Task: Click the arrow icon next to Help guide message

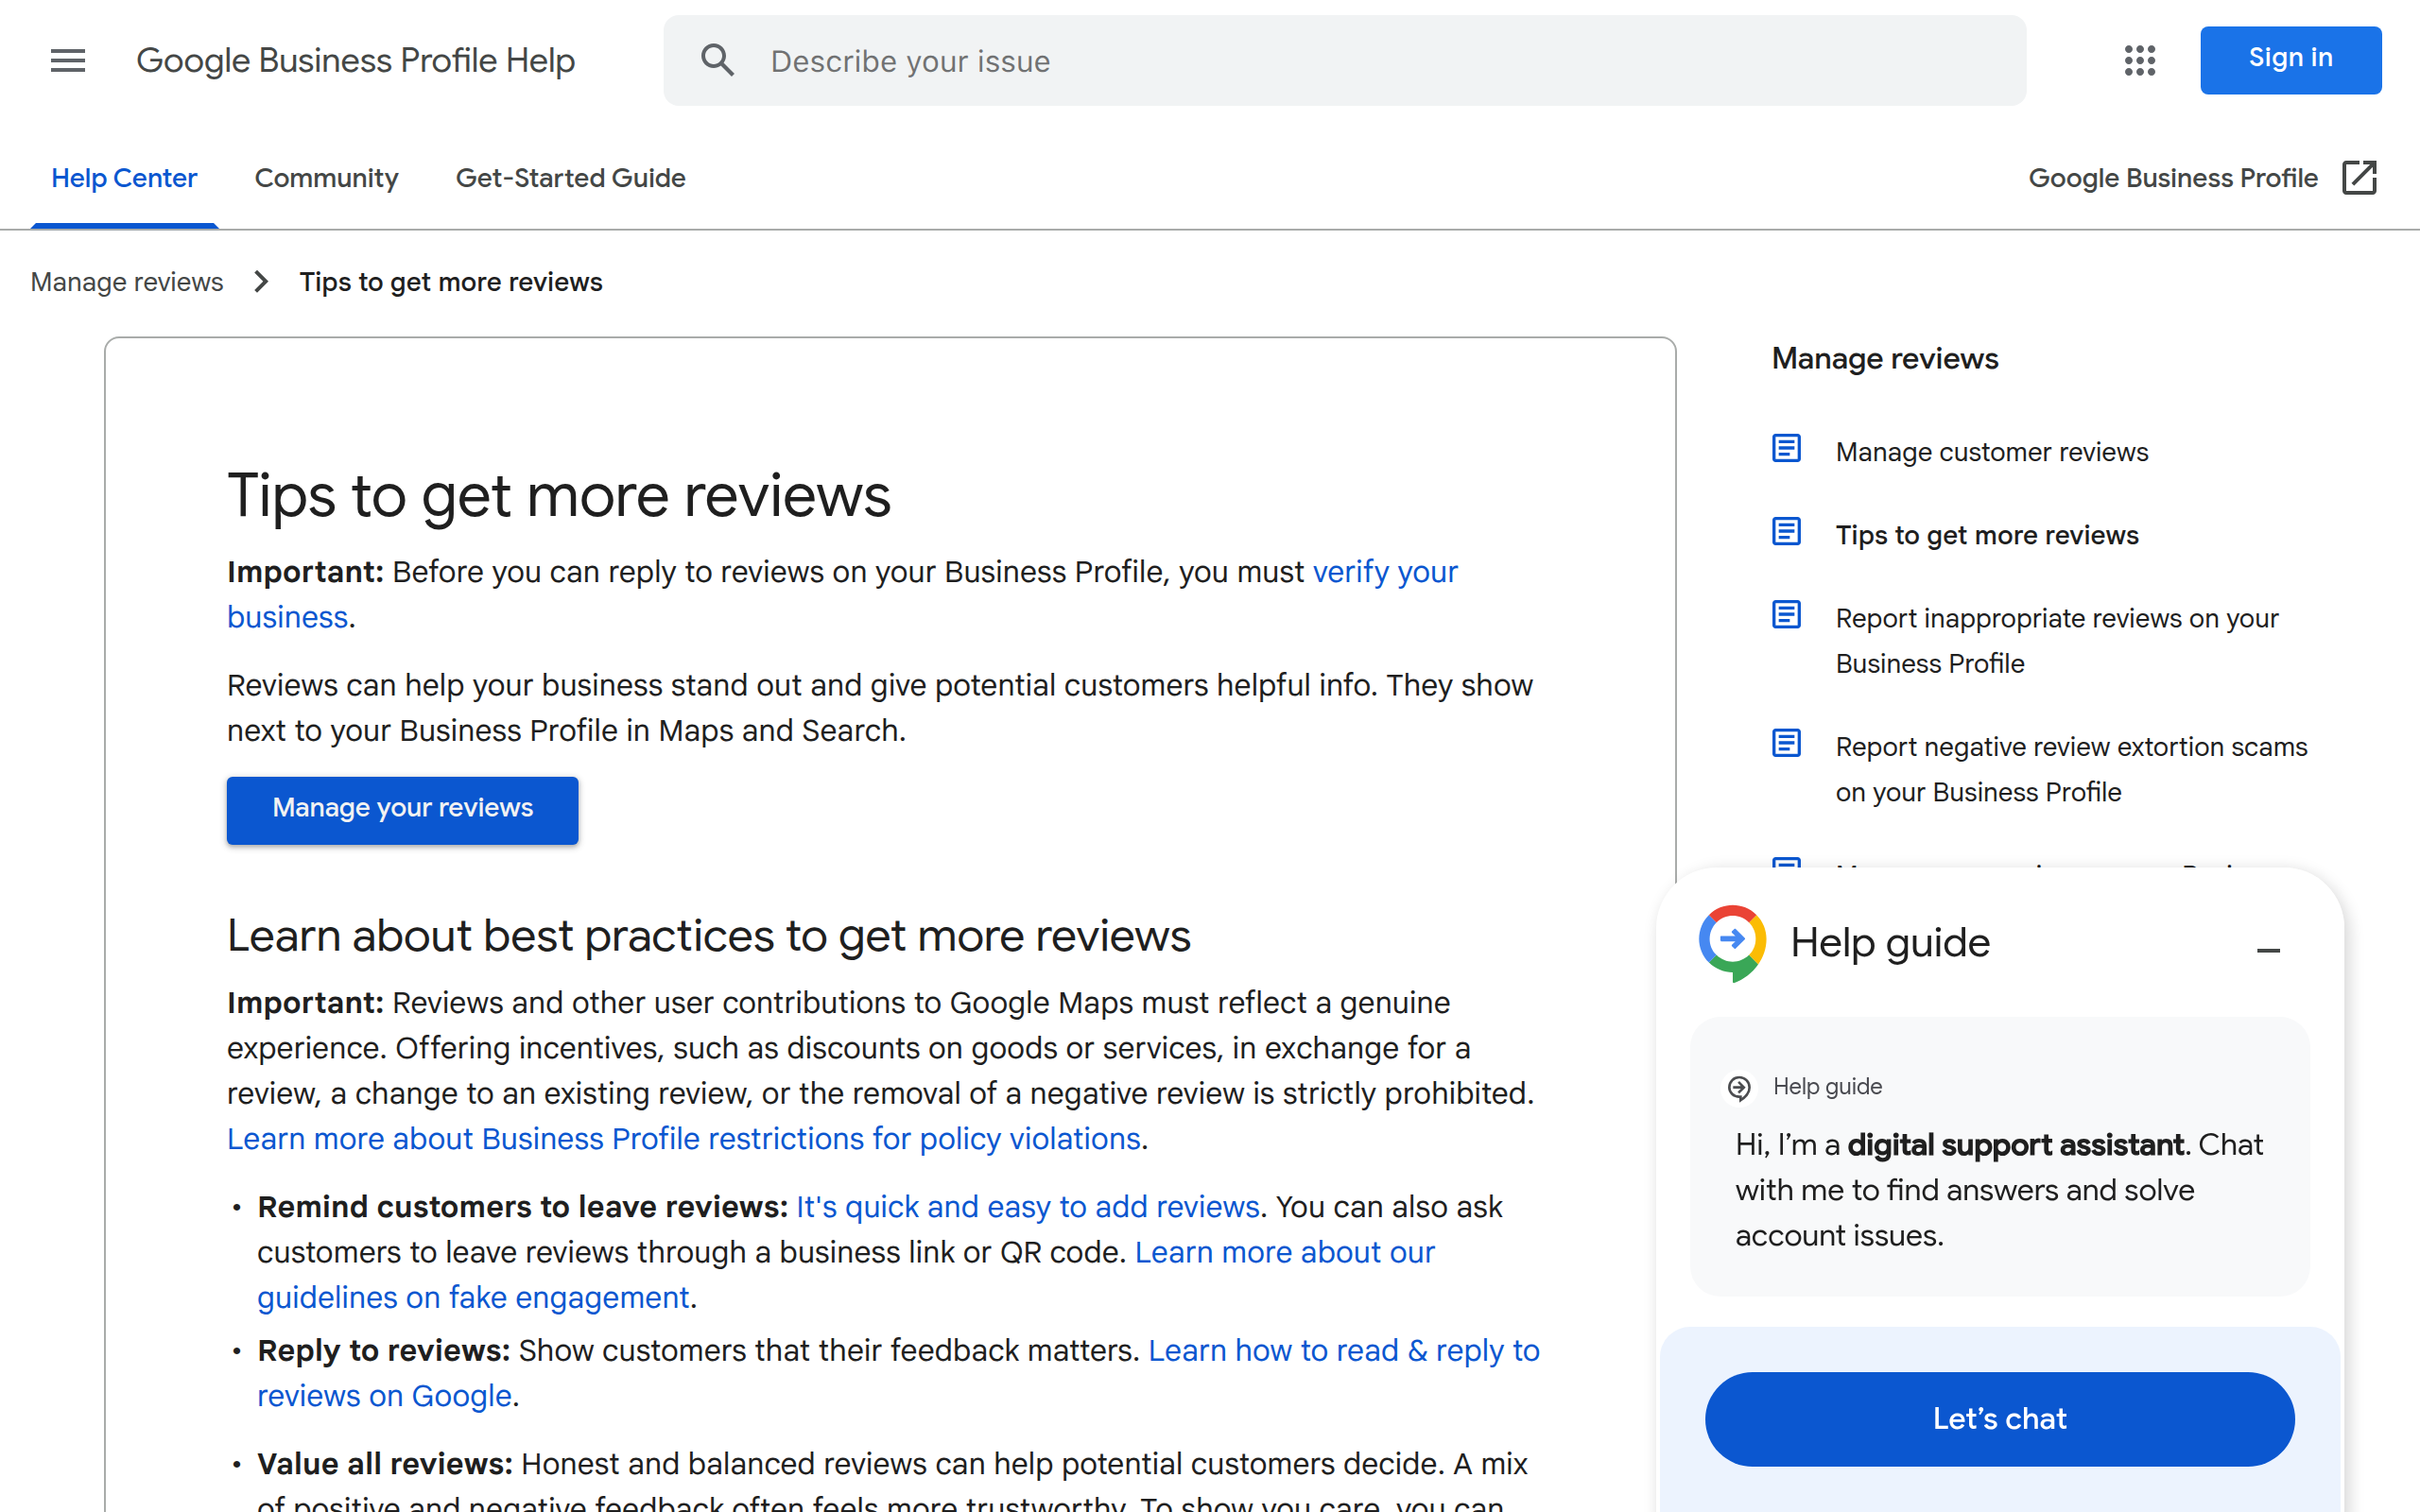Action: (1740, 1087)
